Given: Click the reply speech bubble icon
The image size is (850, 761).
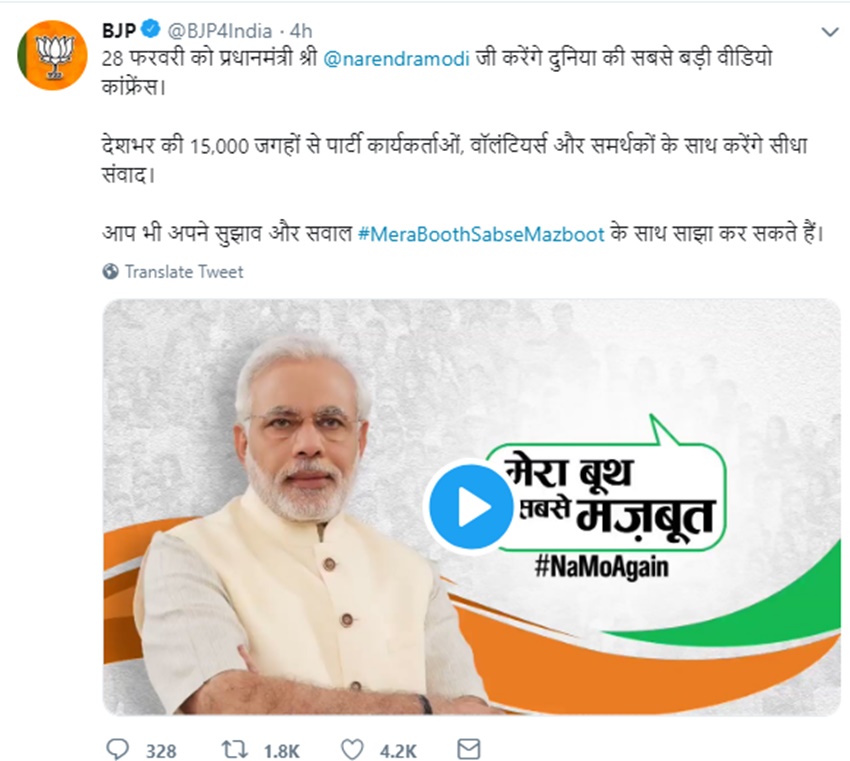Looking at the screenshot, I should point(117,750).
